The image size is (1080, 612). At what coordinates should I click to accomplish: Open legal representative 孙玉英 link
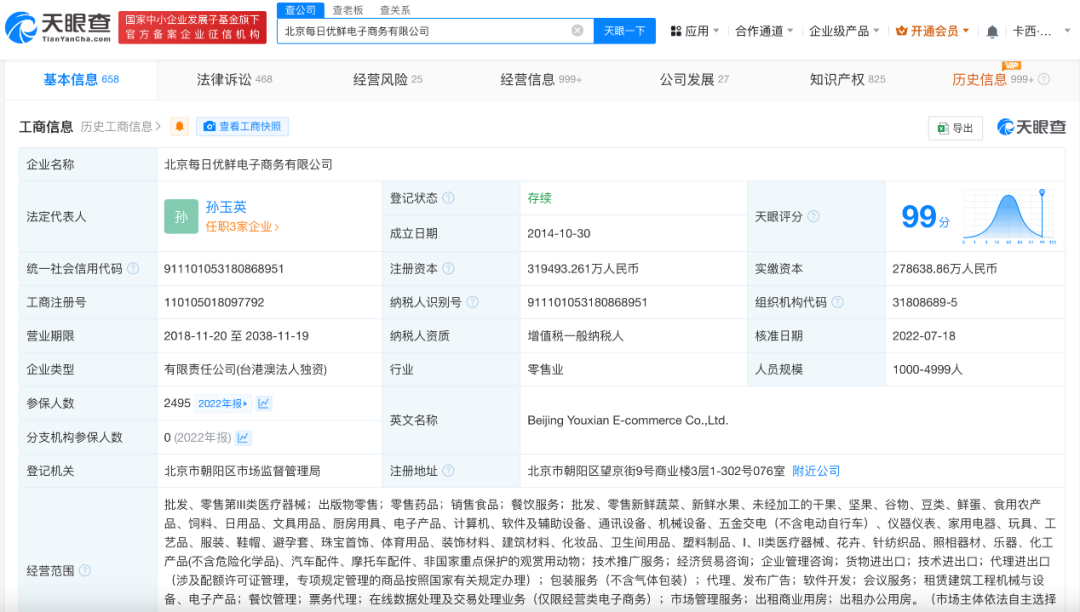pos(226,207)
